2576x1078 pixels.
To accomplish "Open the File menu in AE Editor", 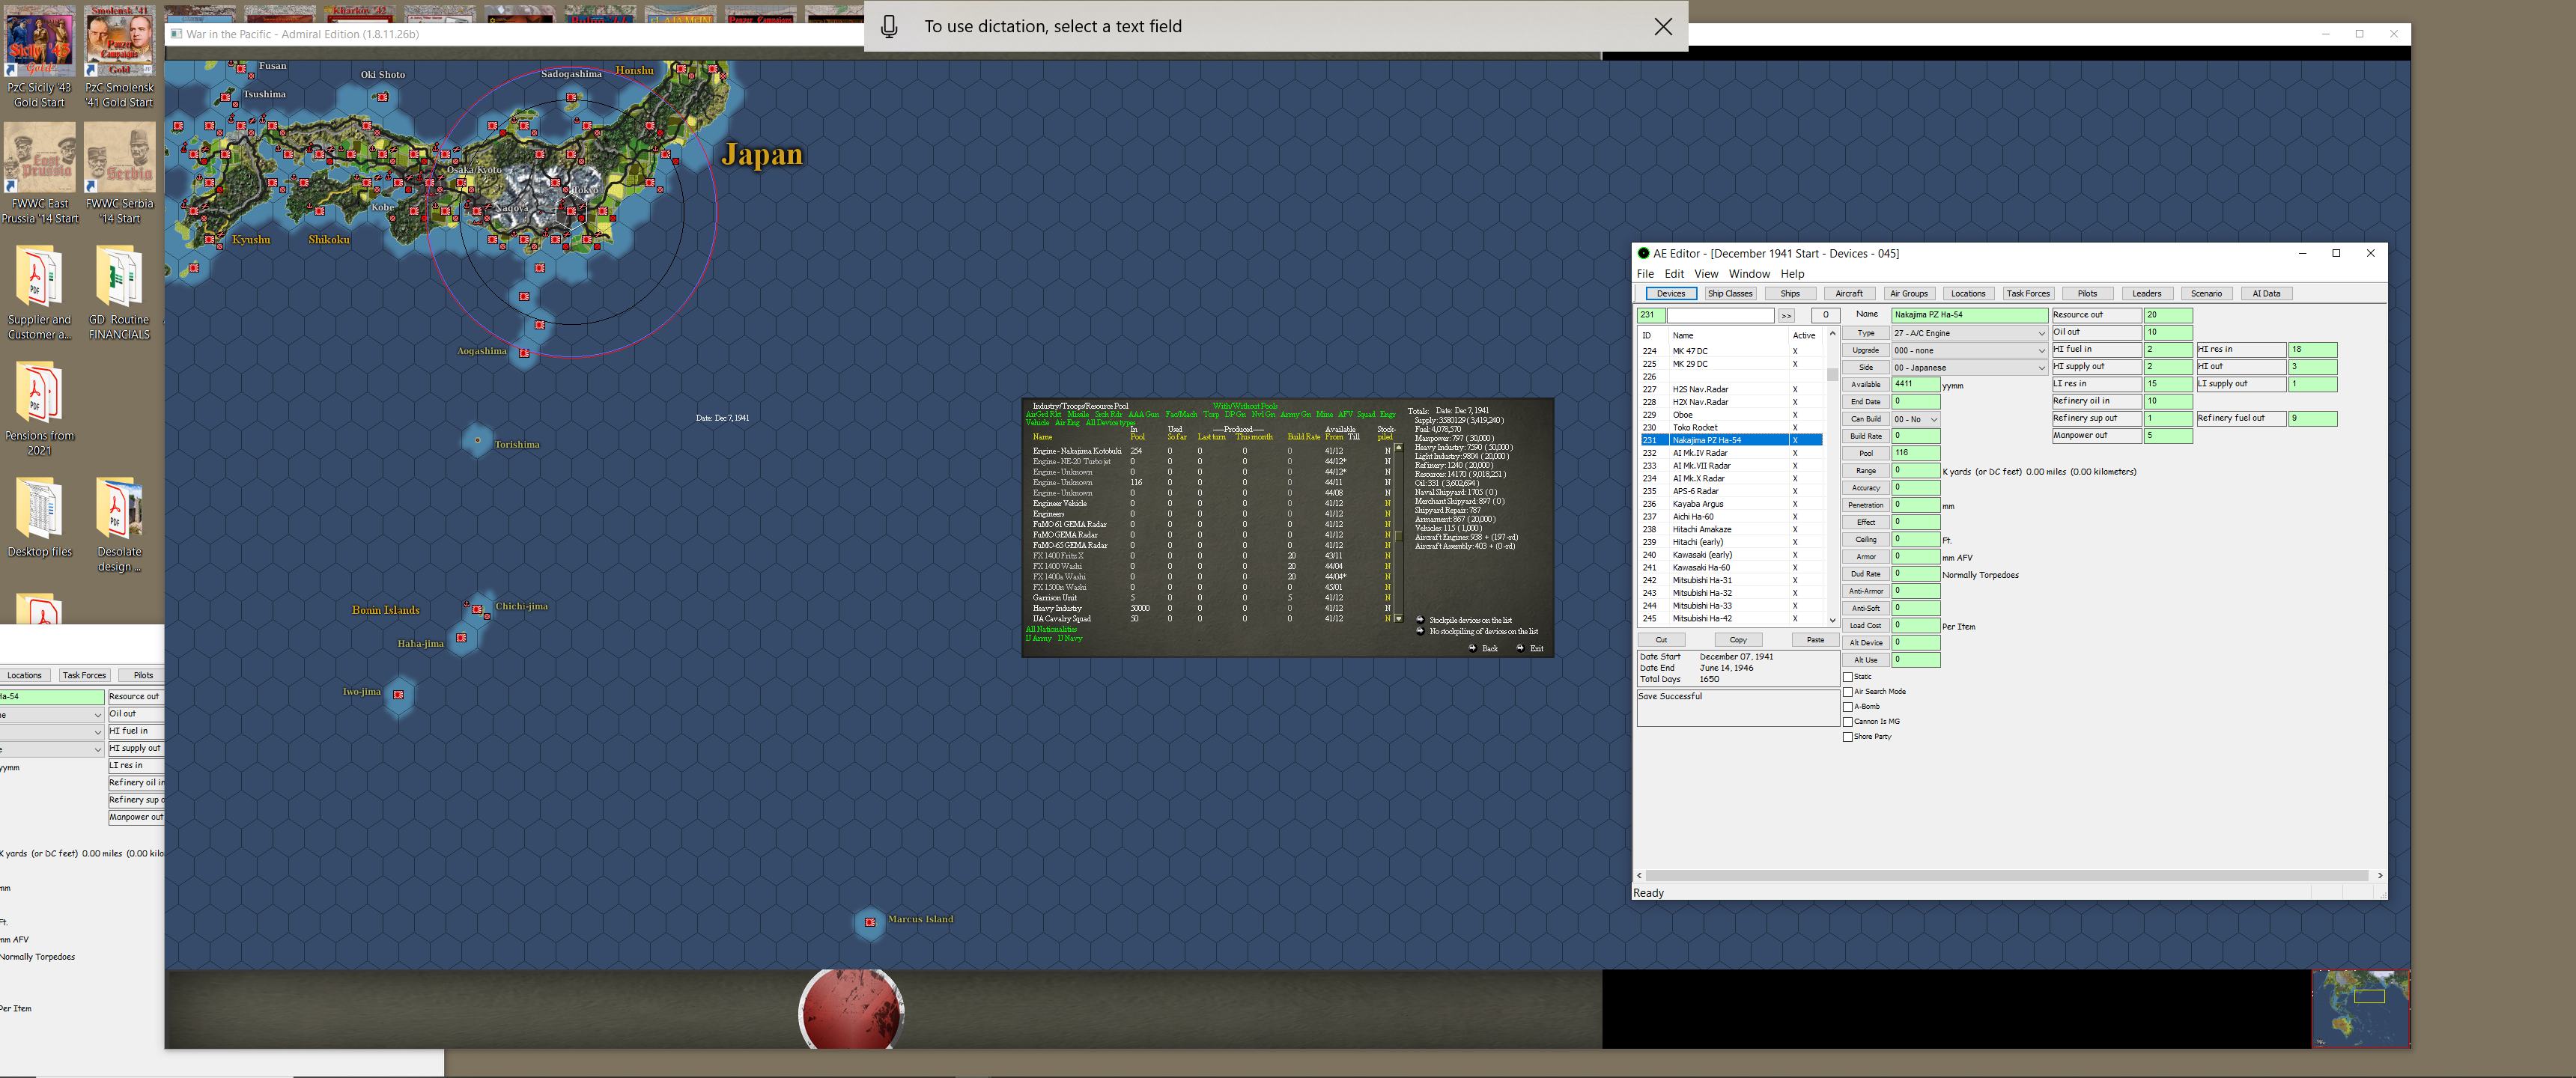I will (1646, 273).
